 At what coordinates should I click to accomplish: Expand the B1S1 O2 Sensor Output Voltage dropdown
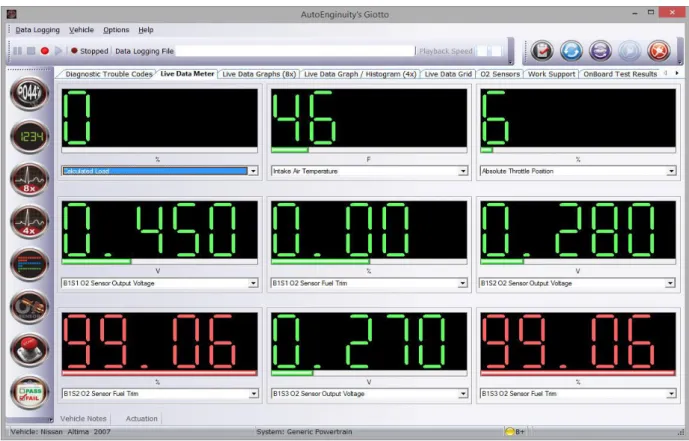(x=253, y=283)
